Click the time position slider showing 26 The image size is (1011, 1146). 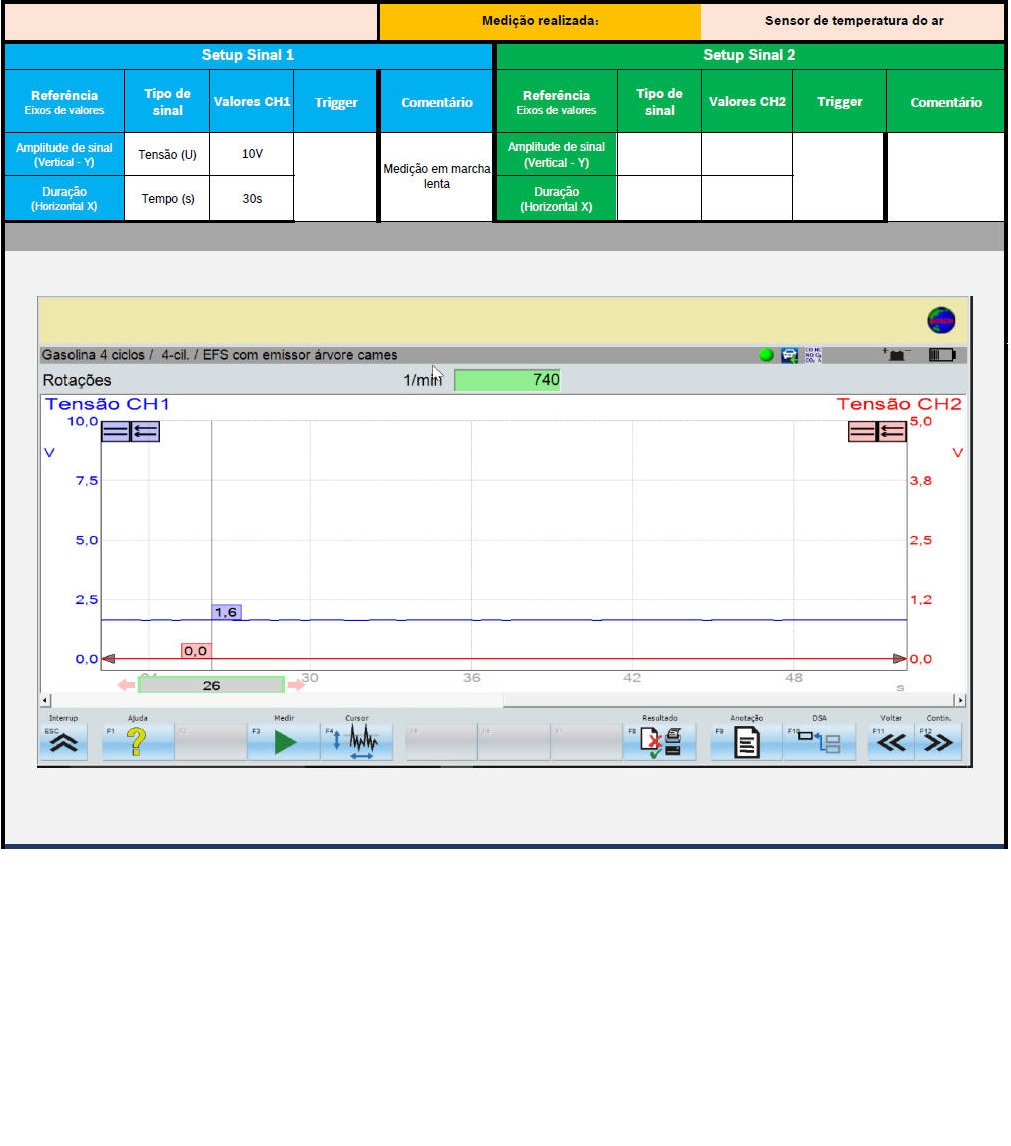pyautogui.click(x=211, y=685)
